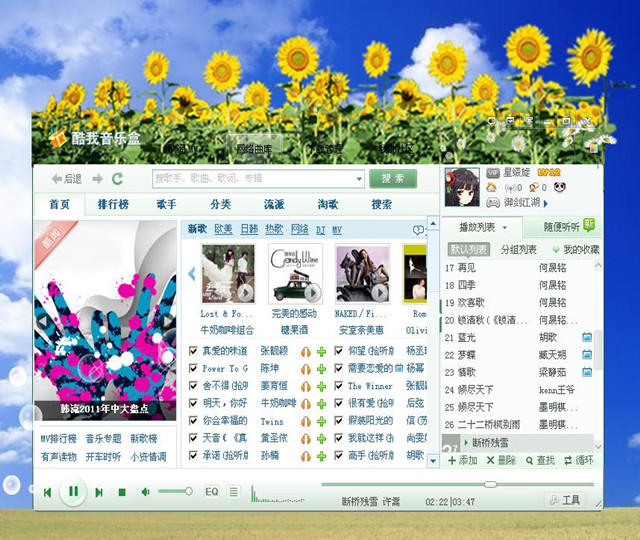Image resolution: width=640 pixels, height=540 pixels.
Task: Open the EQ equalizer
Action: pos(212,492)
